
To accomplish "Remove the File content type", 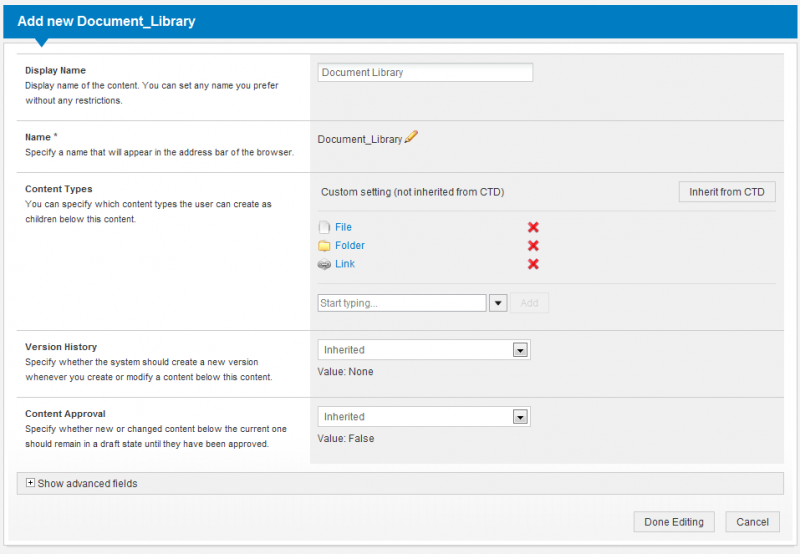I will click(x=533, y=228).
